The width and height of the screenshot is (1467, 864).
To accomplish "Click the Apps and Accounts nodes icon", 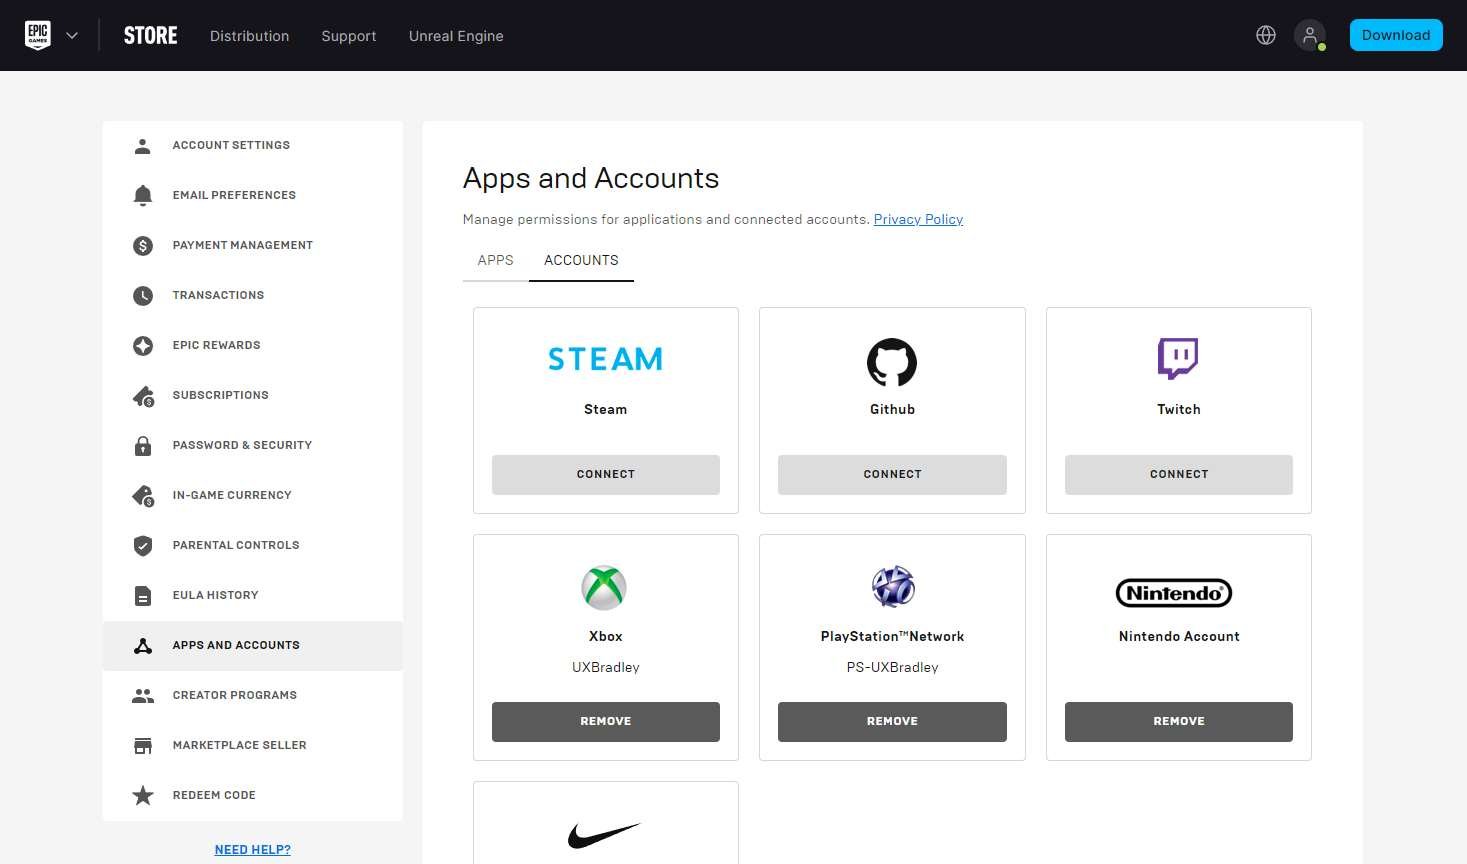I will coord(143,646).
